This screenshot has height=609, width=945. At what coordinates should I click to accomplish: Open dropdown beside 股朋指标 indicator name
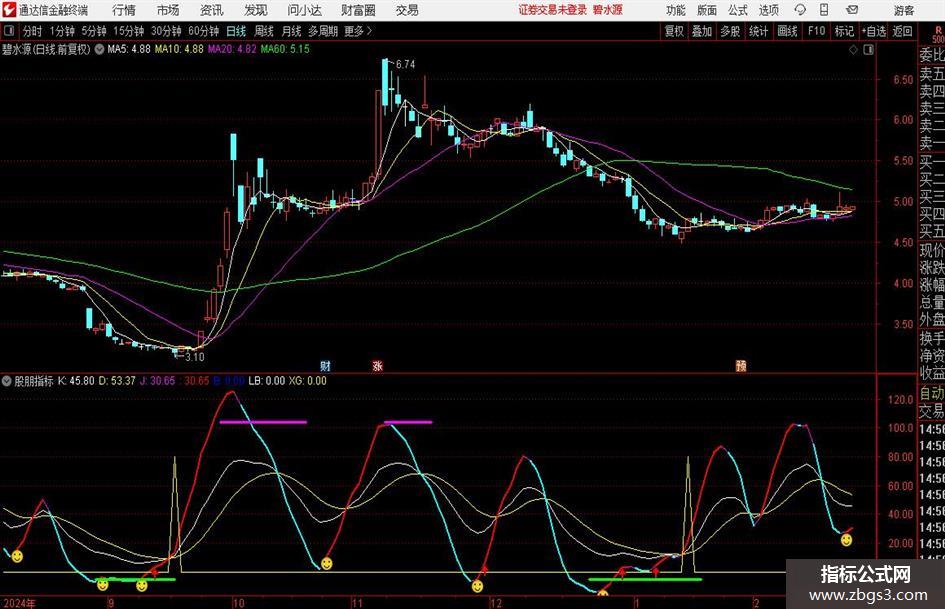[7, 380]
